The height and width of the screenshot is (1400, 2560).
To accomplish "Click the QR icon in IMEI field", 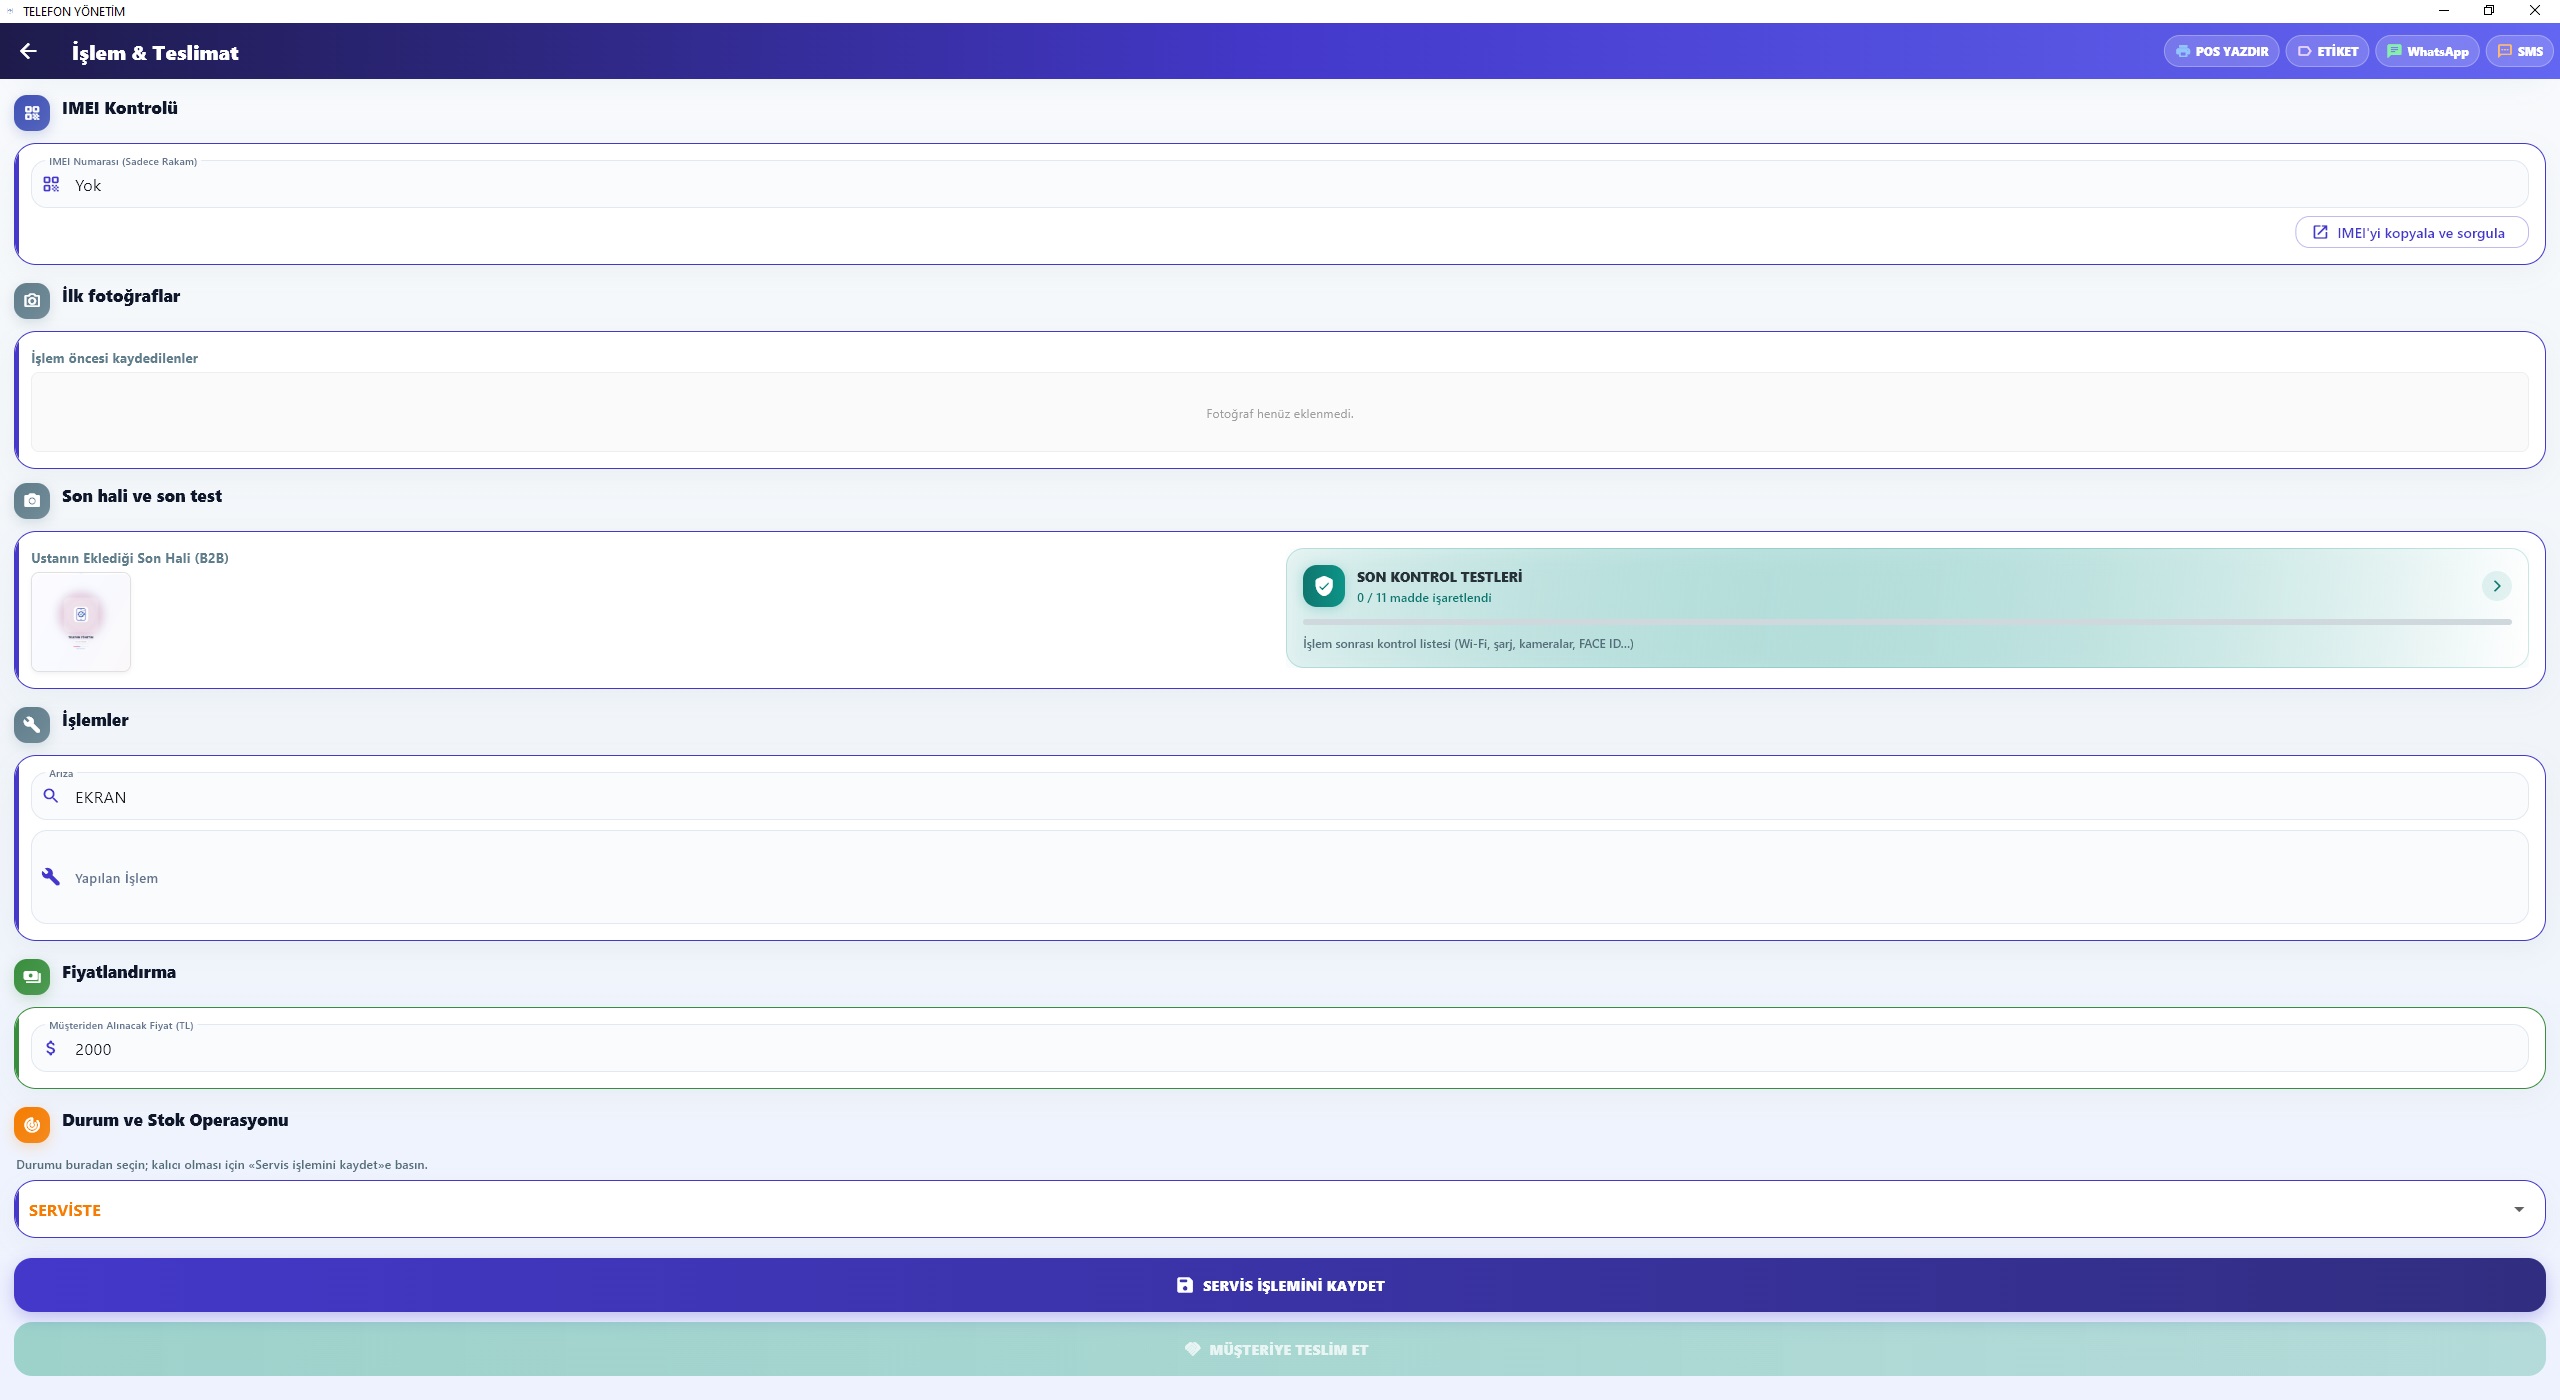I will coord(51,184).
